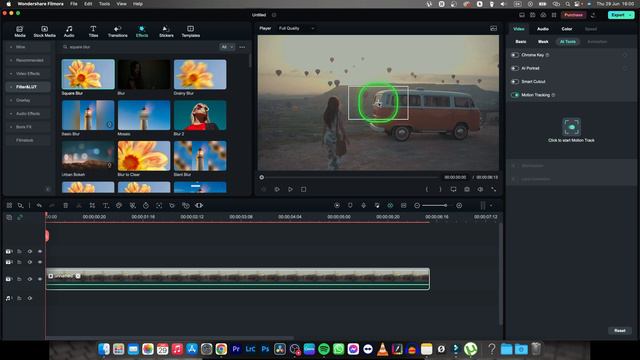This screenshot has height=360, width=640.
Task: Hide the top video track eye icon
Action: click(x=40, y=251)
